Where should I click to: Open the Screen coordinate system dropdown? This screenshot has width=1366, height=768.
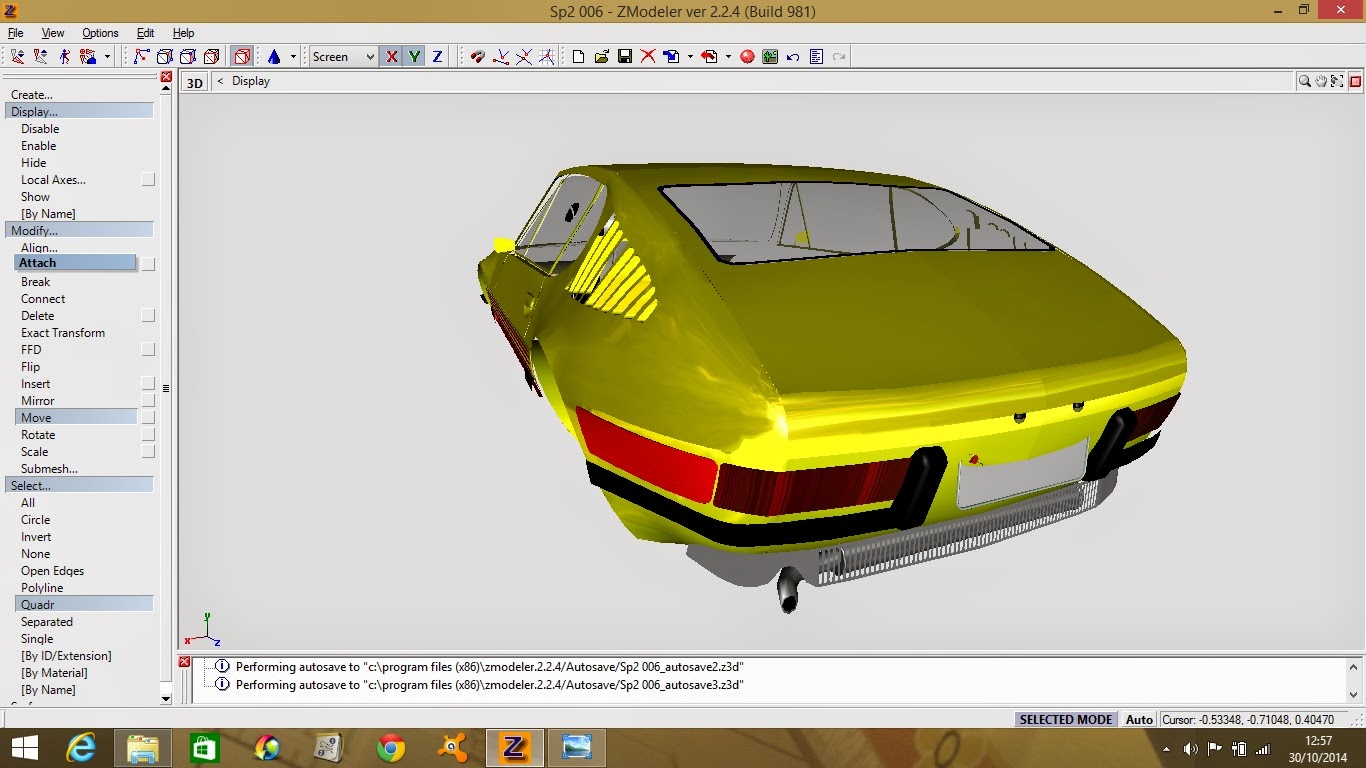click(x=343, y=57)
